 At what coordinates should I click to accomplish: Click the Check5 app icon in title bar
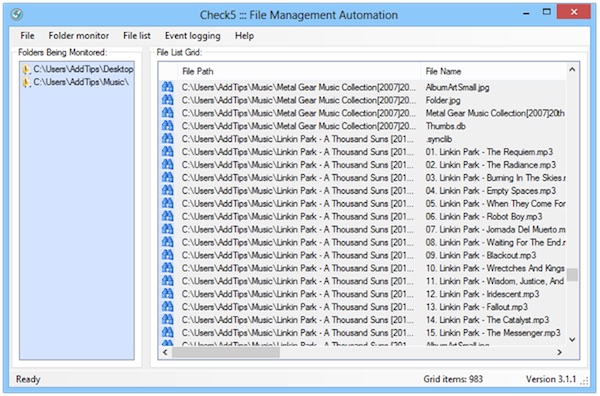(17, 15)
